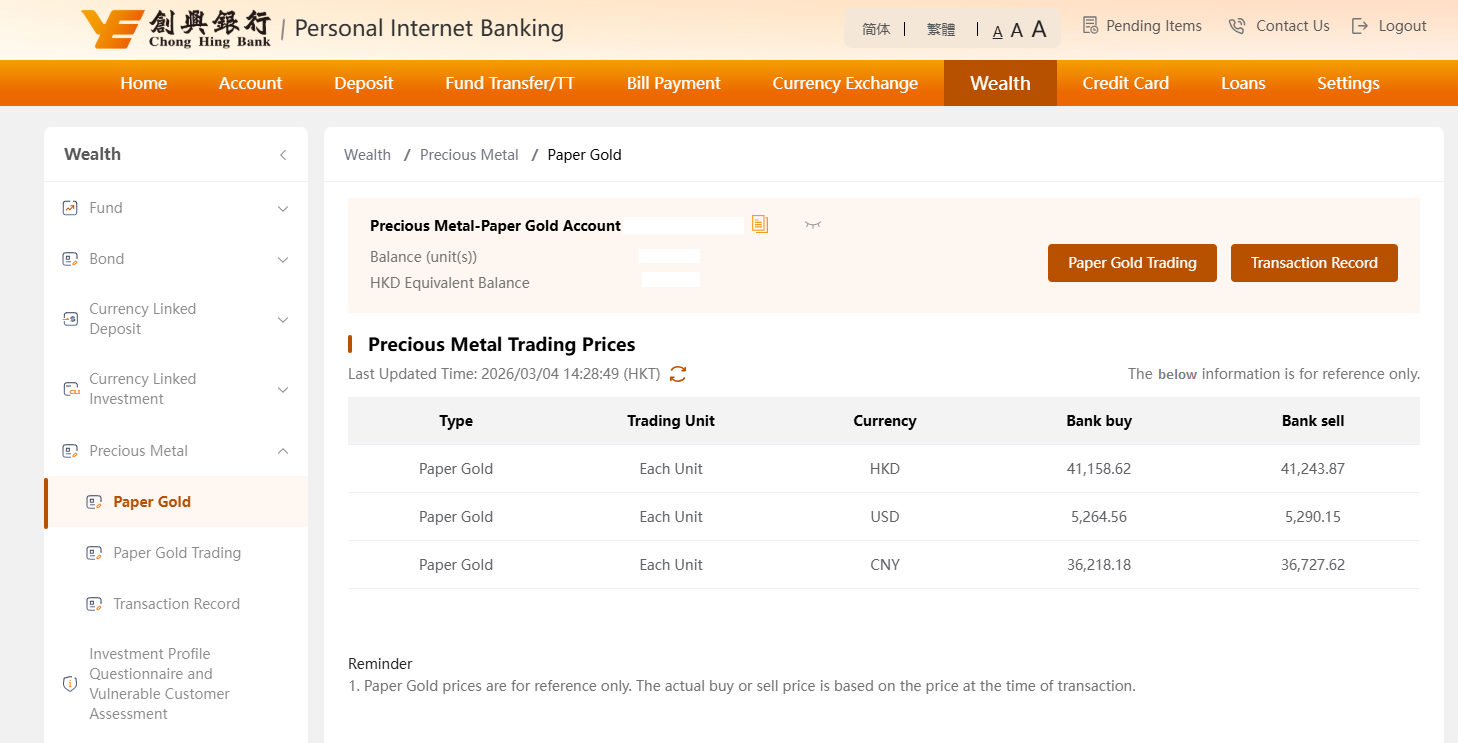Click the Transaction Record button
1458x743 pixels.
tap(1314, 263)
